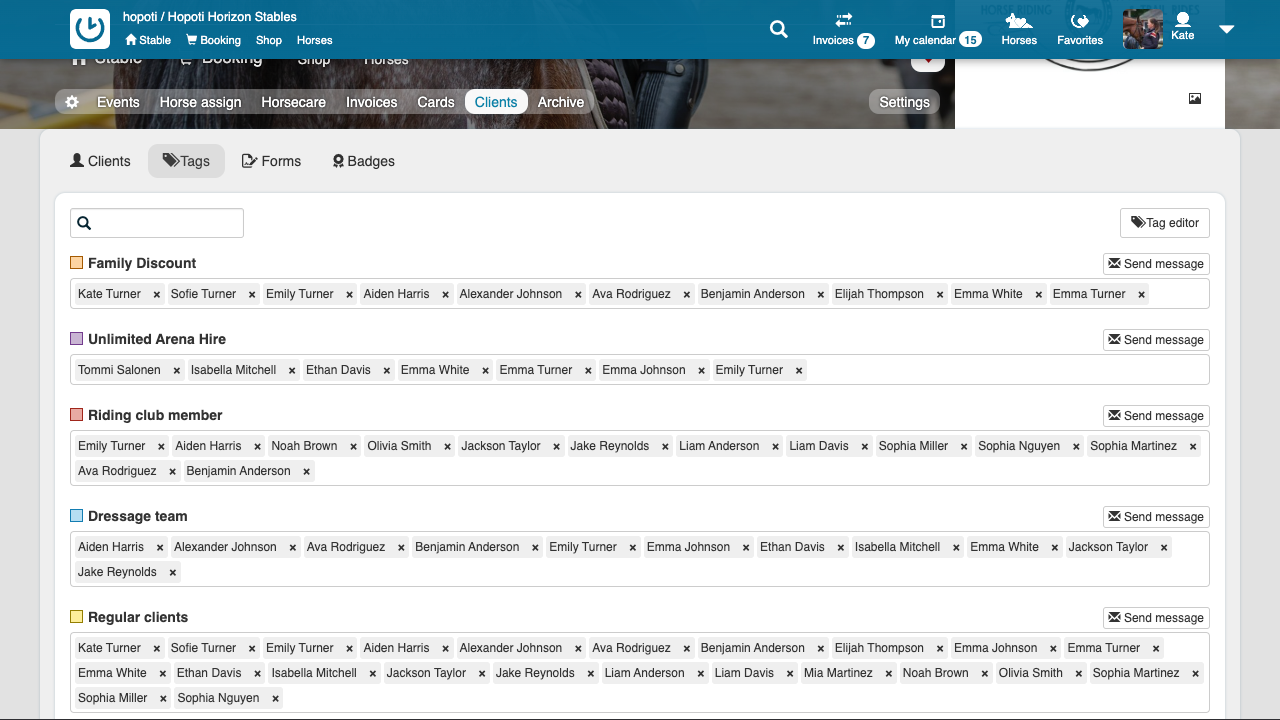Switch to the Forms tab

click(271, 161)
